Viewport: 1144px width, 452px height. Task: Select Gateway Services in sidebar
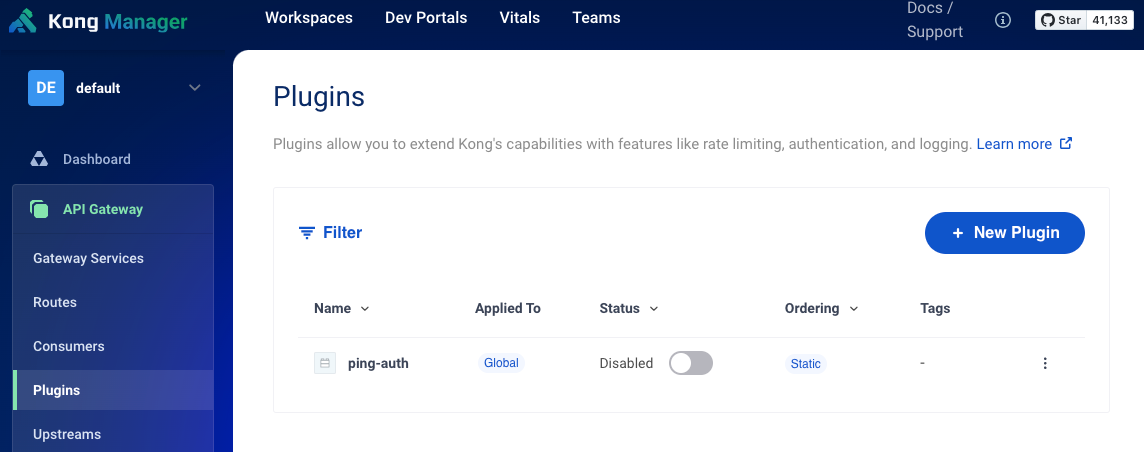tap(88, 258)
